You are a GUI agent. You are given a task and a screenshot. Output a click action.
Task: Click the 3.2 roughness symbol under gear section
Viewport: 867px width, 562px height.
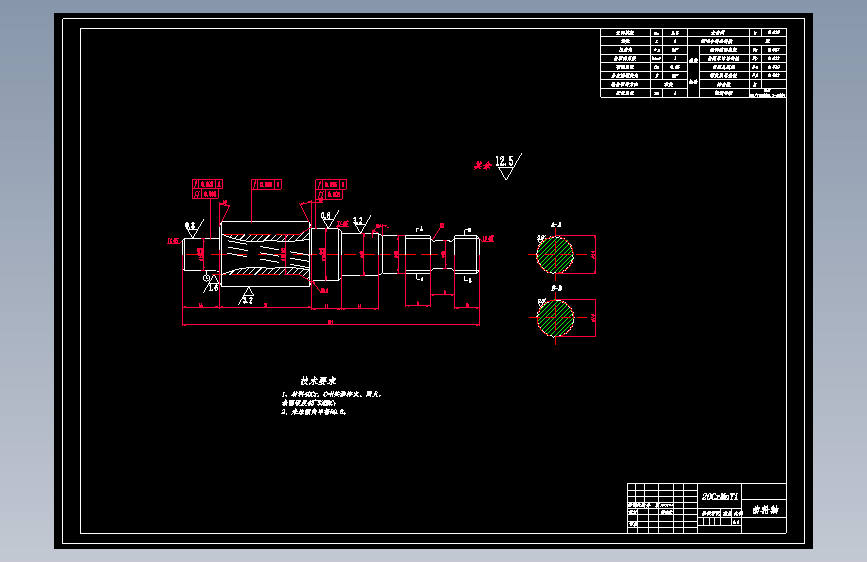coord(247,296)
